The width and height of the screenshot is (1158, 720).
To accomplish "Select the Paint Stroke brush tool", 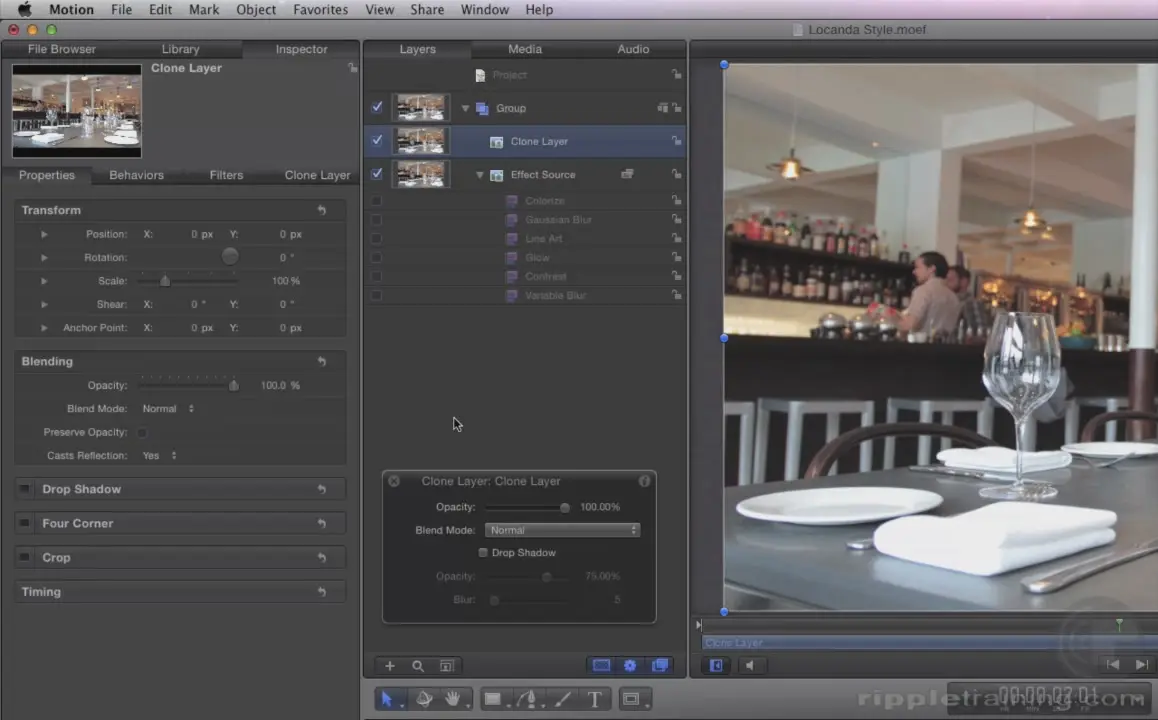I will click(x=562, y=699).
